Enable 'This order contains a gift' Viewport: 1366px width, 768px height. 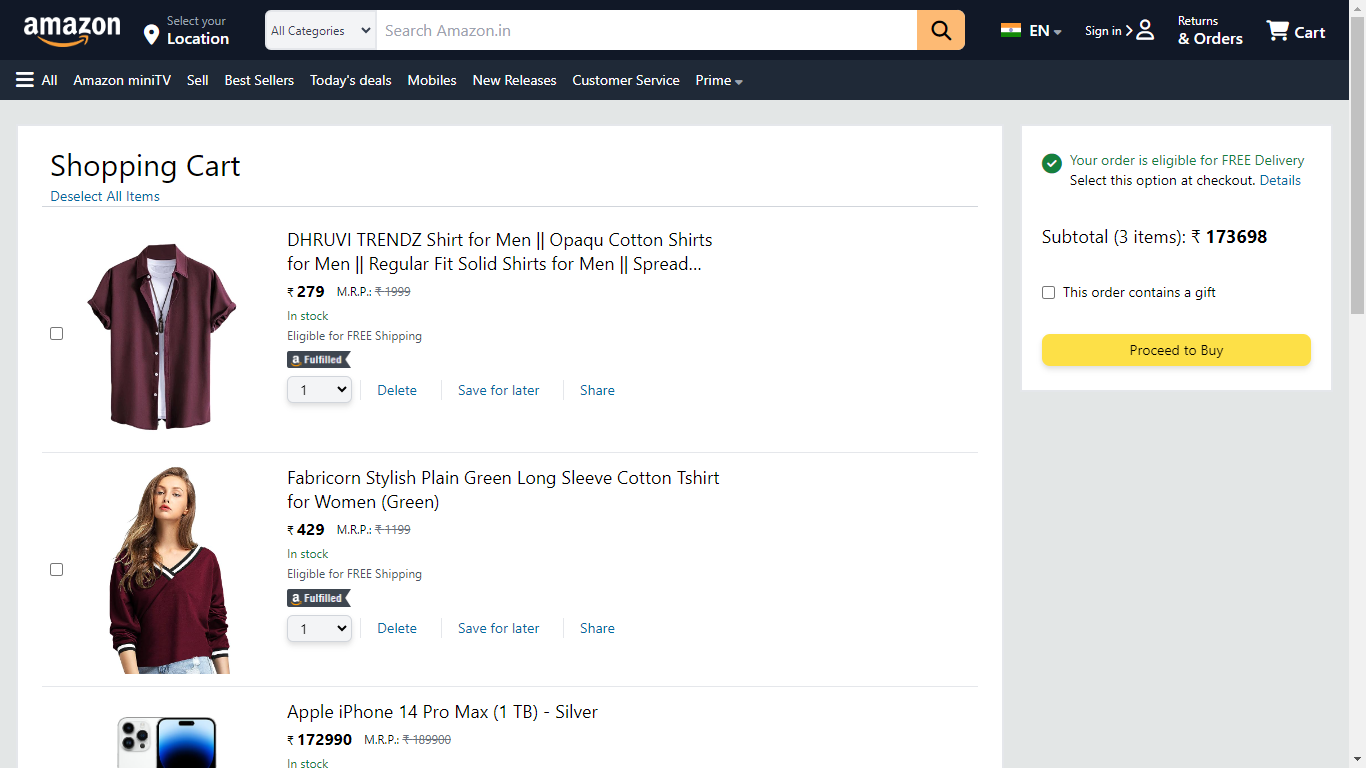(x=1048, y=292)
